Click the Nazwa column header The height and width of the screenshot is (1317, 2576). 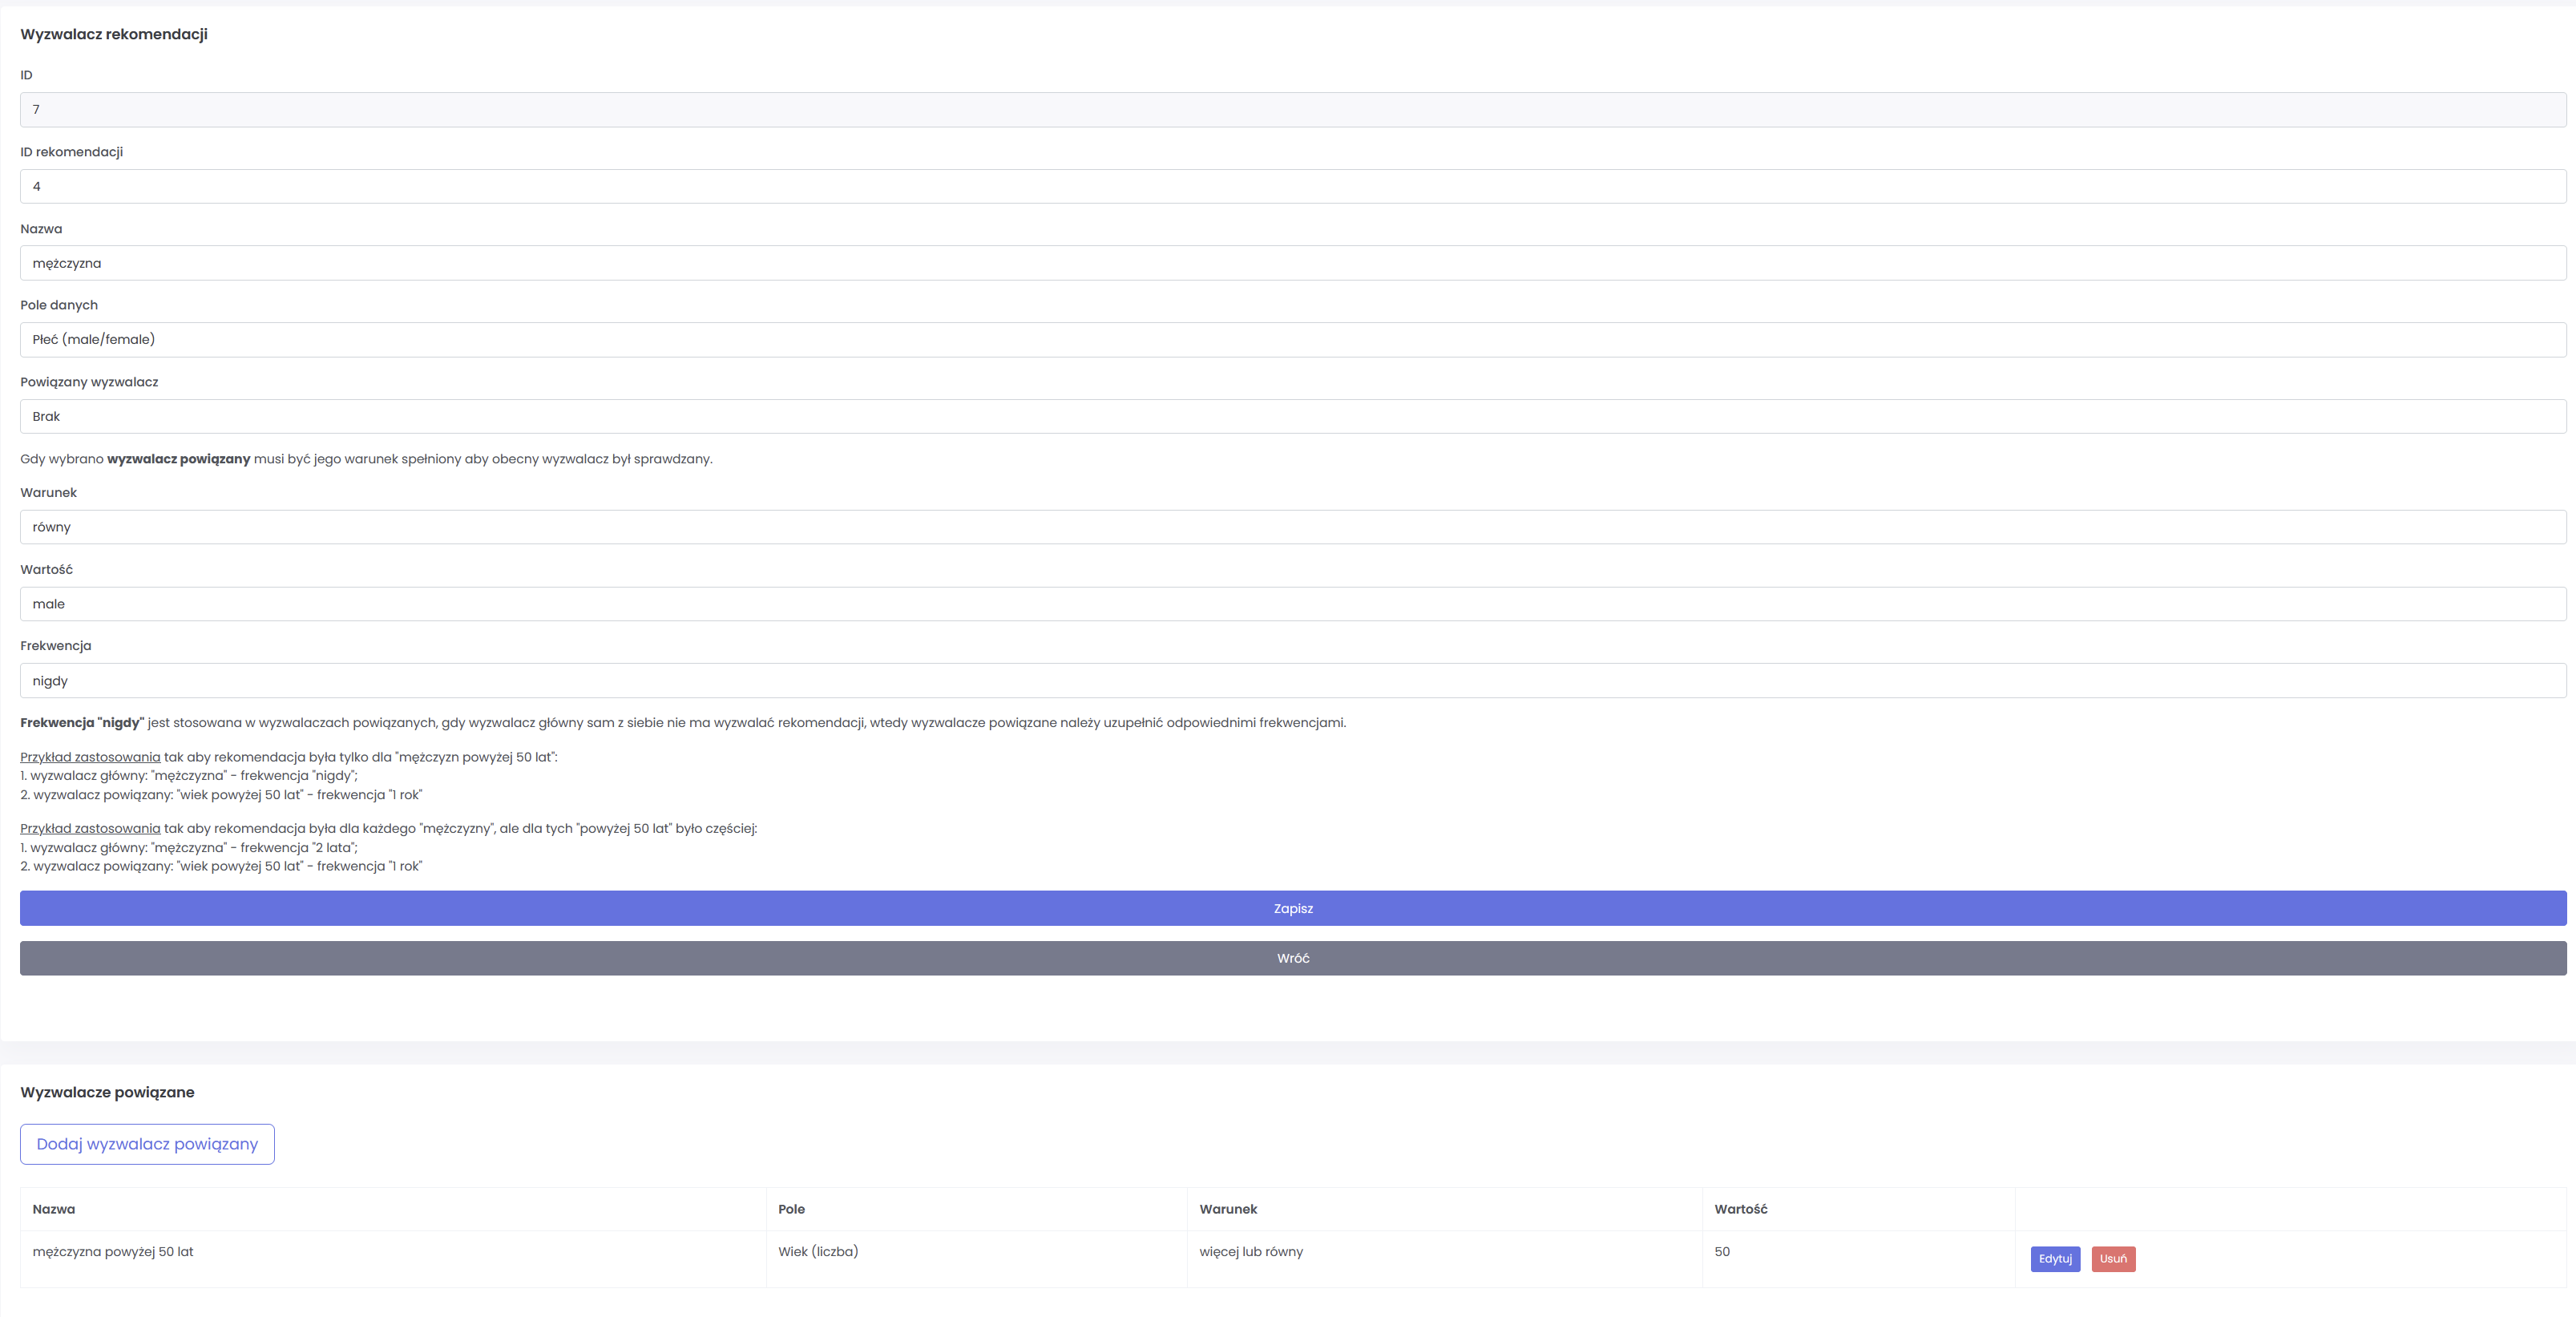click(54, 1209)
